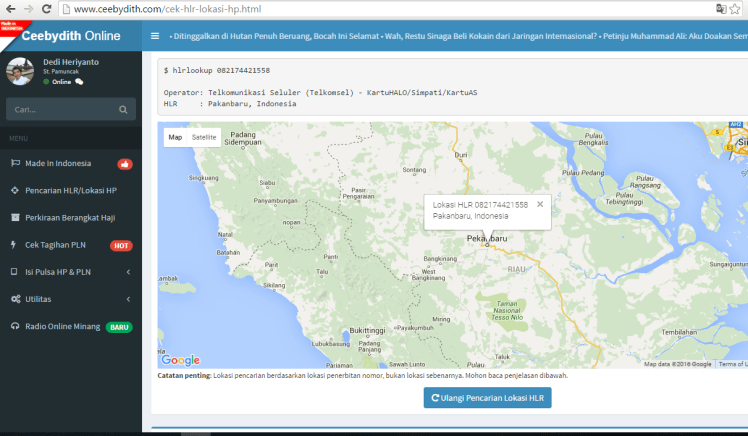Image resolution: width=748 pixels, height=436 pixels.
Task: Click the thumbs-up badge on Made In Indonesia
Action: point(125,164)
